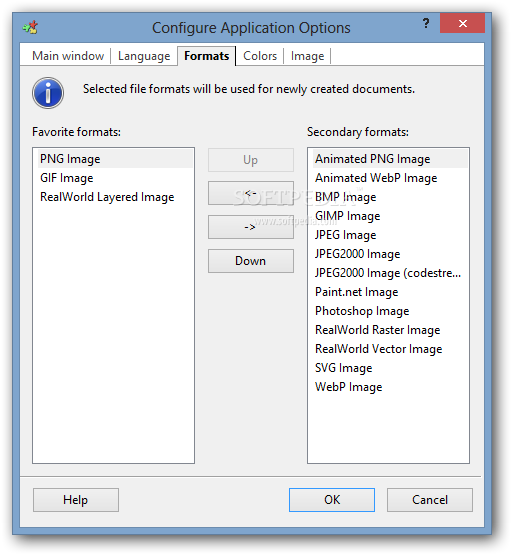The height and width of the screenshot is (555, 512).
Task: Select GIMP Image entry
Action: 390,216
